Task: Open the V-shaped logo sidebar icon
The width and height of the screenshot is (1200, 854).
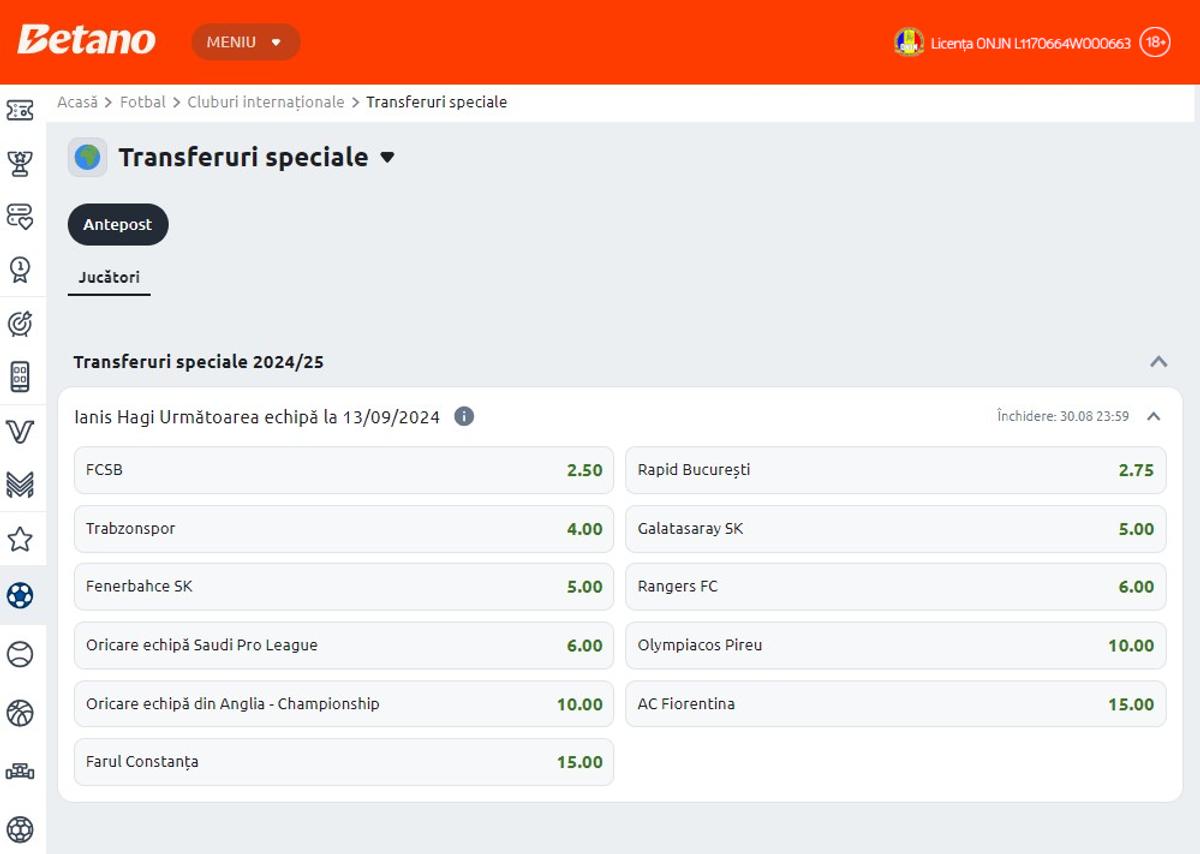Action: 20,431
